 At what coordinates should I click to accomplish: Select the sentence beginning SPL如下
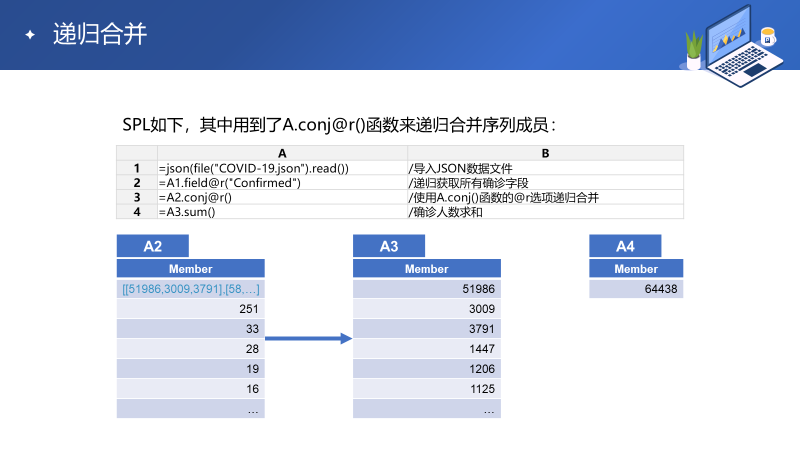point(339,124)
